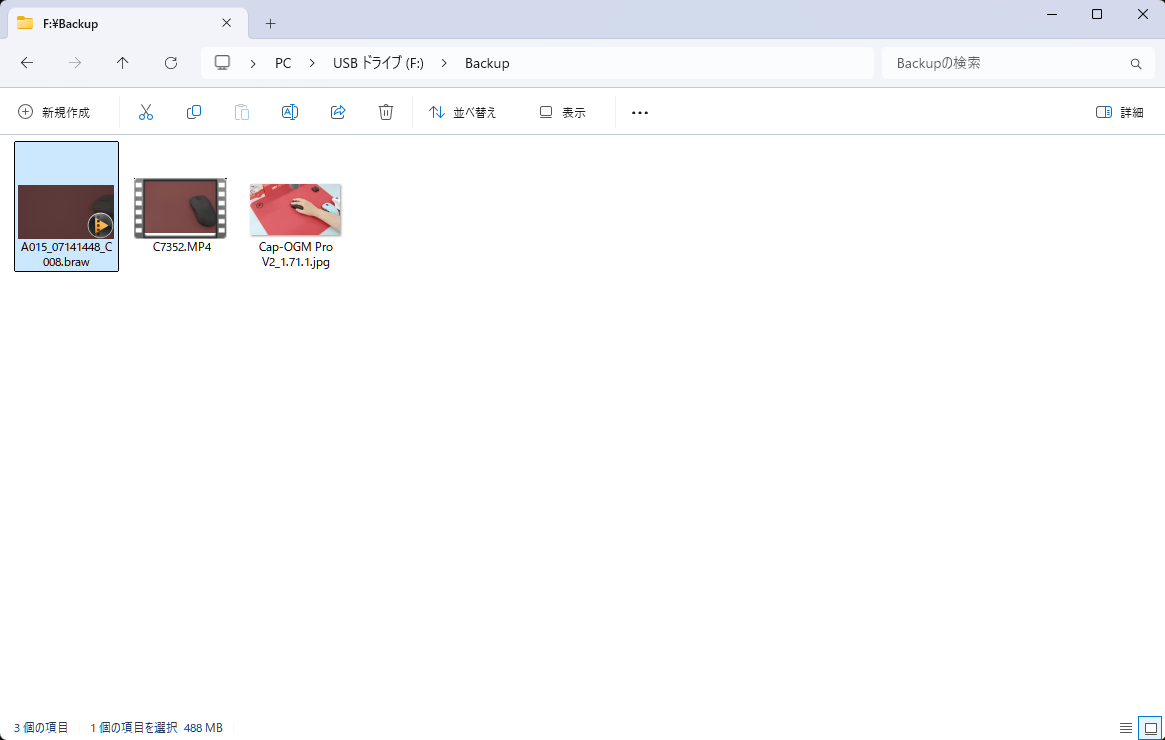
Task: Click the Rename icon in toolbar
Action: pos(290,112)
